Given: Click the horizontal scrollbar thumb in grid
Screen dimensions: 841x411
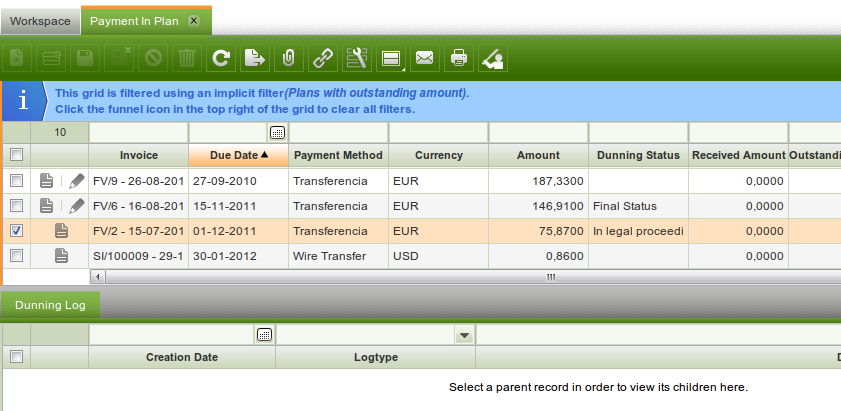Looking at the screenshot, I should tap(551, 277).
